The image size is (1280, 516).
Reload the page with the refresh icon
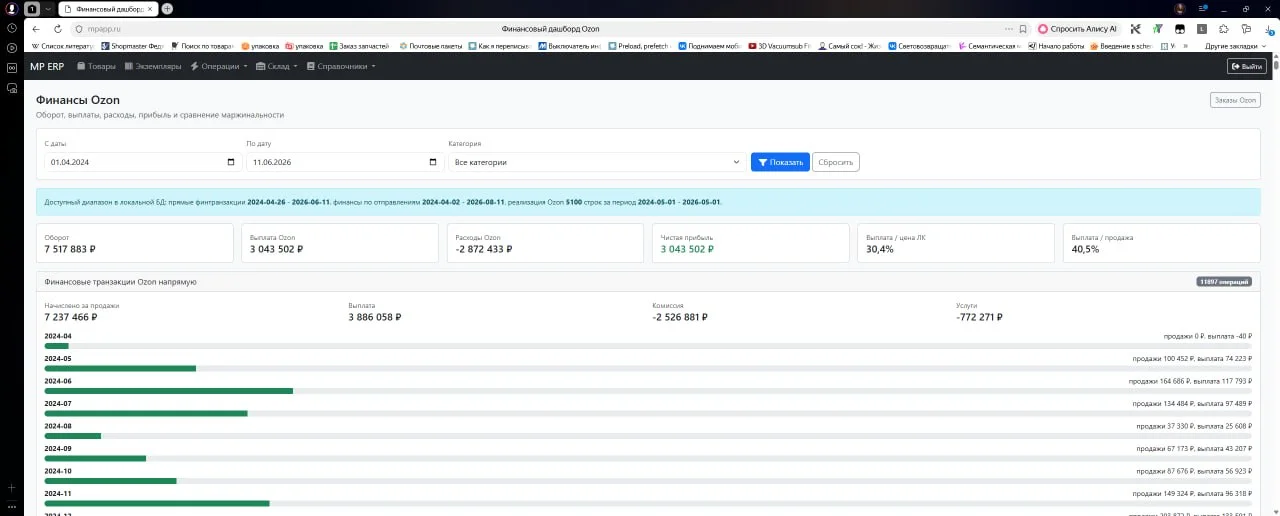pos(57,29)
